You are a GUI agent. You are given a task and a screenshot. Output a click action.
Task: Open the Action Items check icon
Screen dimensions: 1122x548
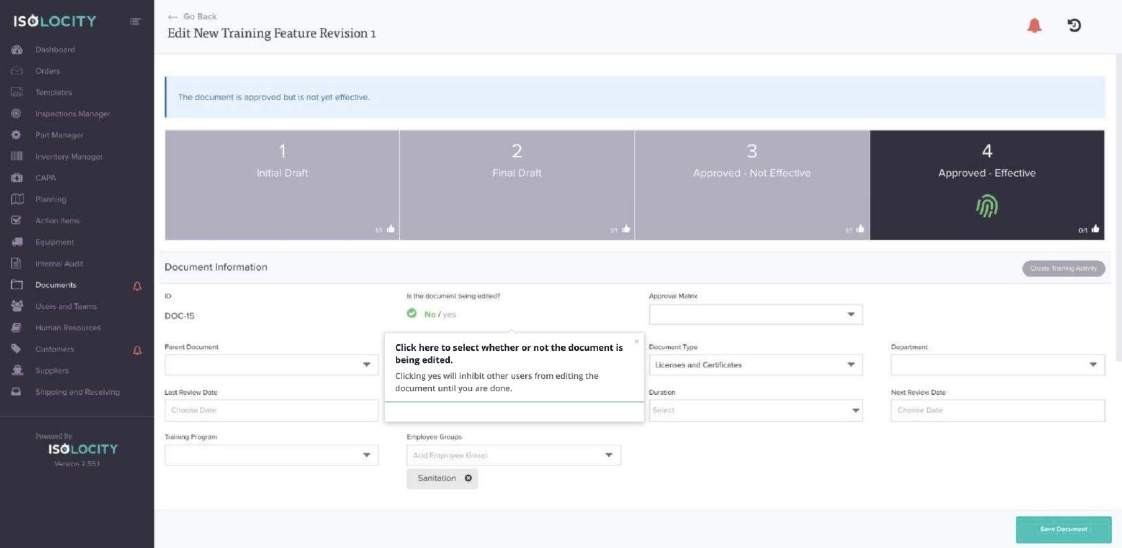point(17,221)
